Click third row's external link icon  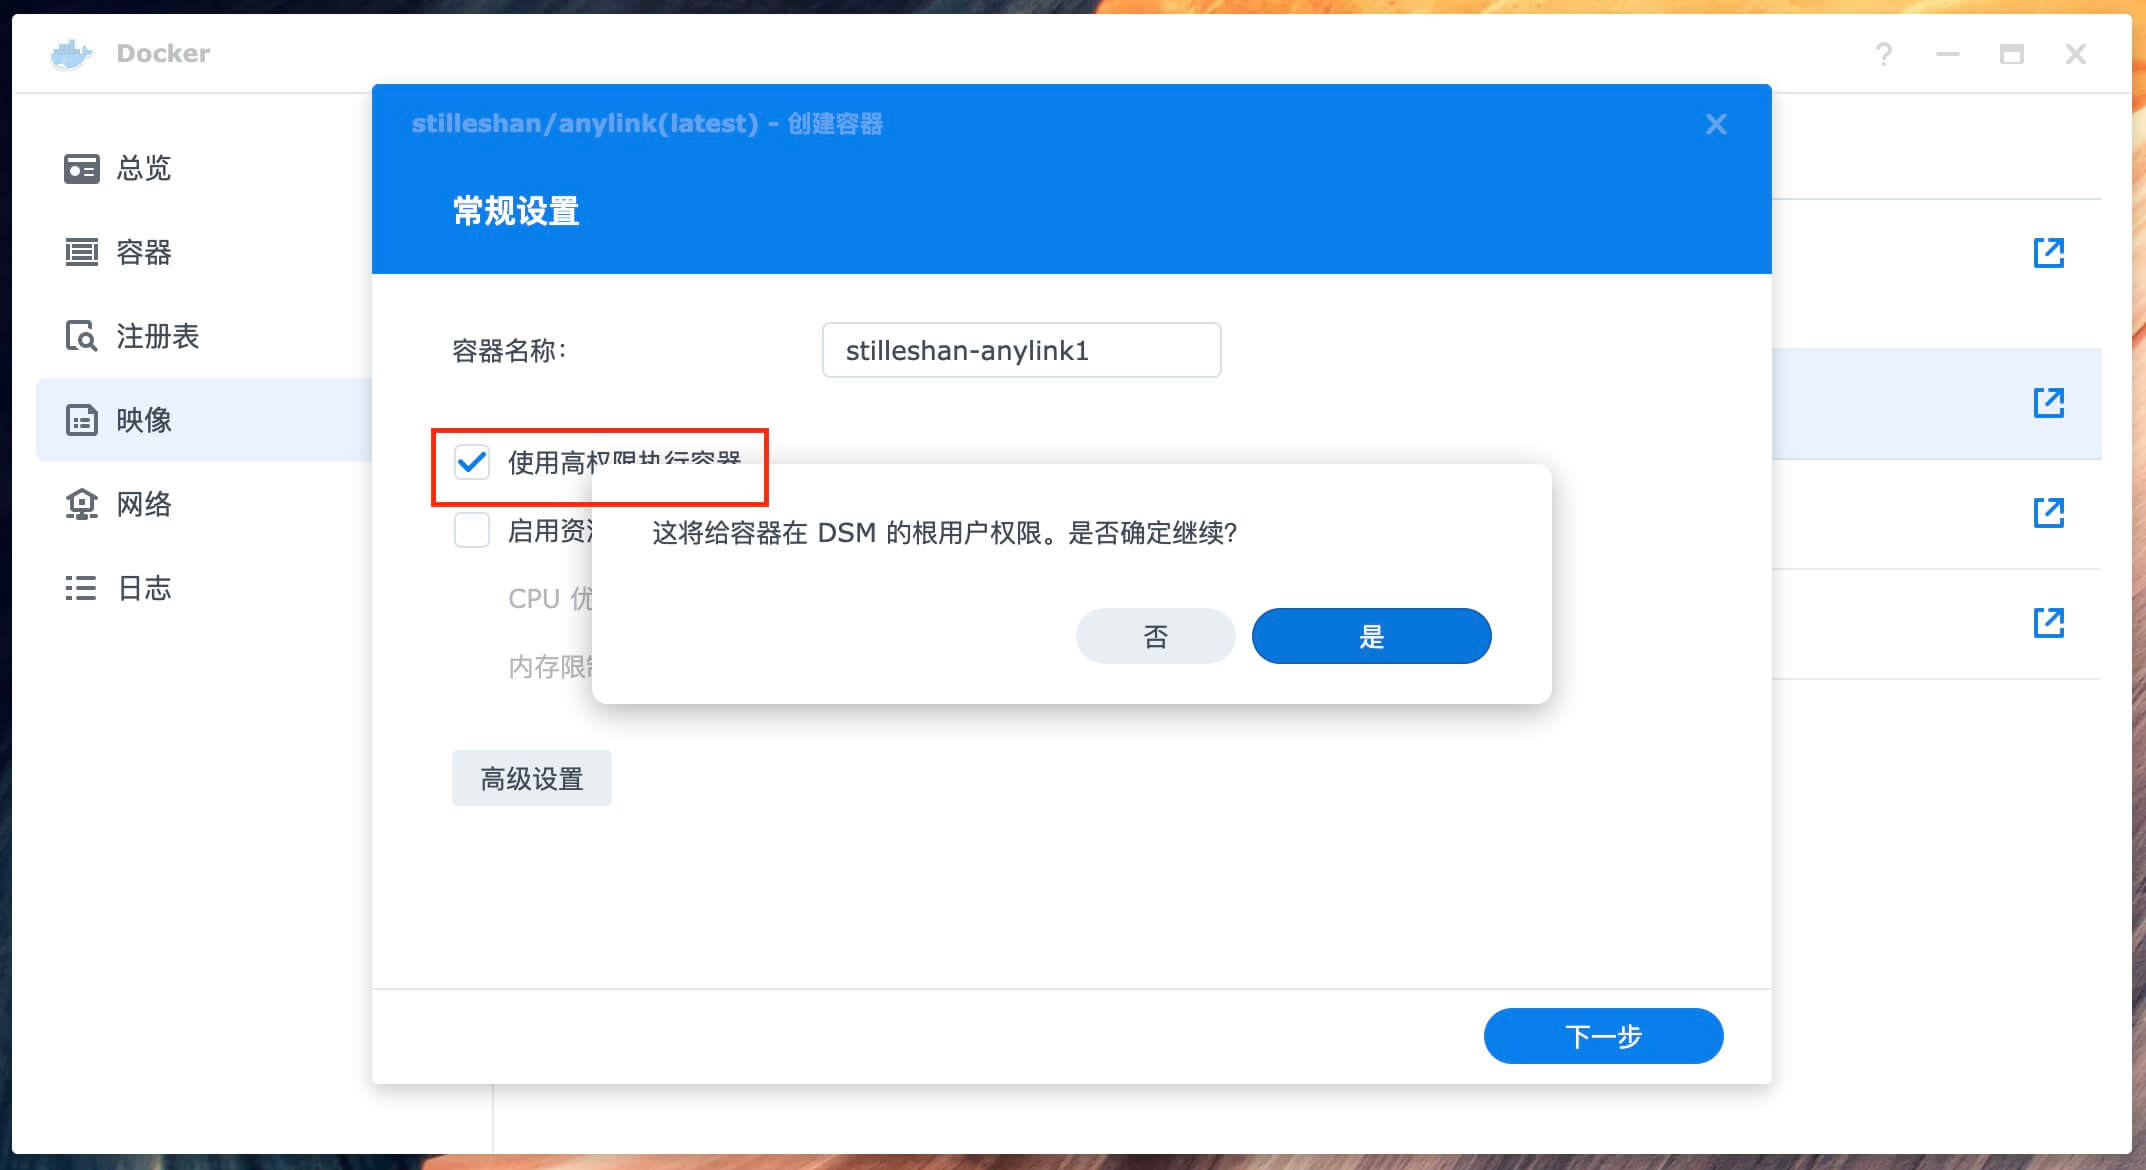pyautogui.click(x=2048, y=513)
